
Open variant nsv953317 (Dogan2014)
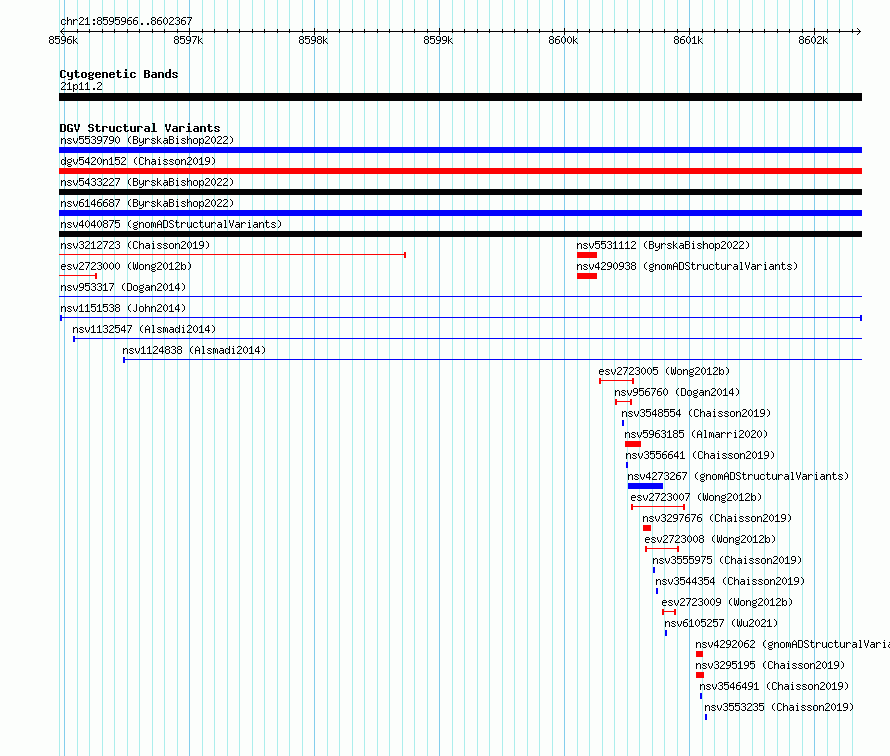click(123, 287)
